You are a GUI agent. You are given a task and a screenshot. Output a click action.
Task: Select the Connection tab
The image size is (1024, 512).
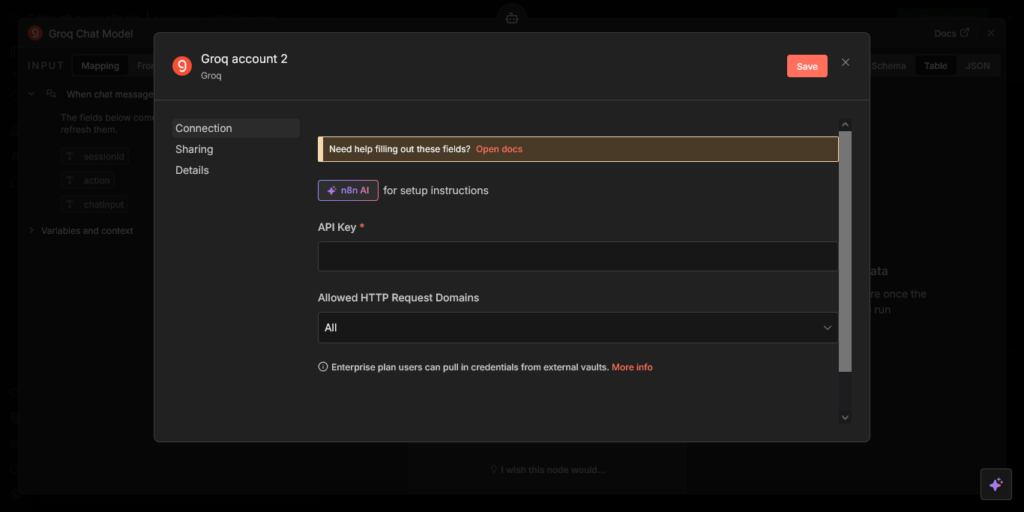coord(204,128)
